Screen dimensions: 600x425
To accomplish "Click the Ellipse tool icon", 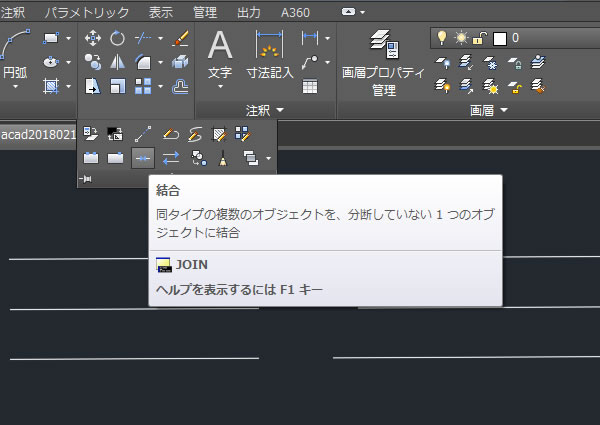I will tap(51, 62).
